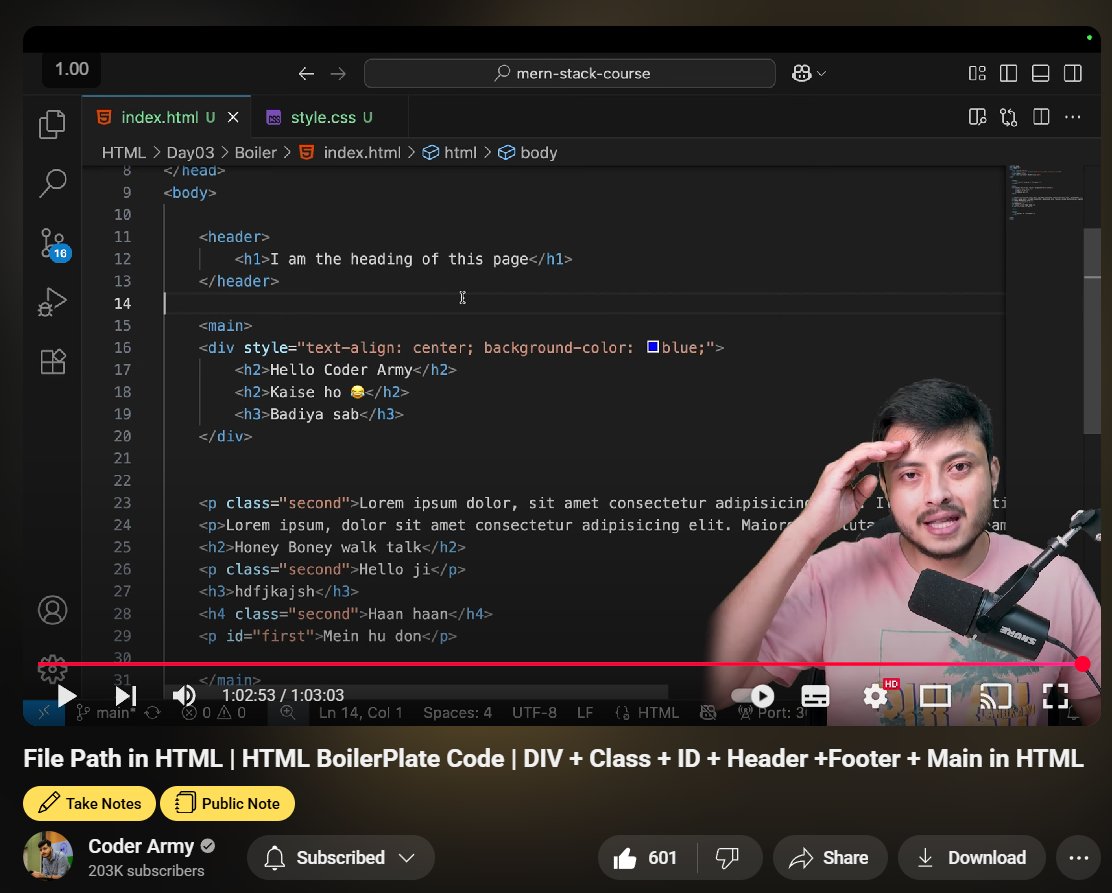
Task: Enter fullscreen mode
Action: (1055, 696)
